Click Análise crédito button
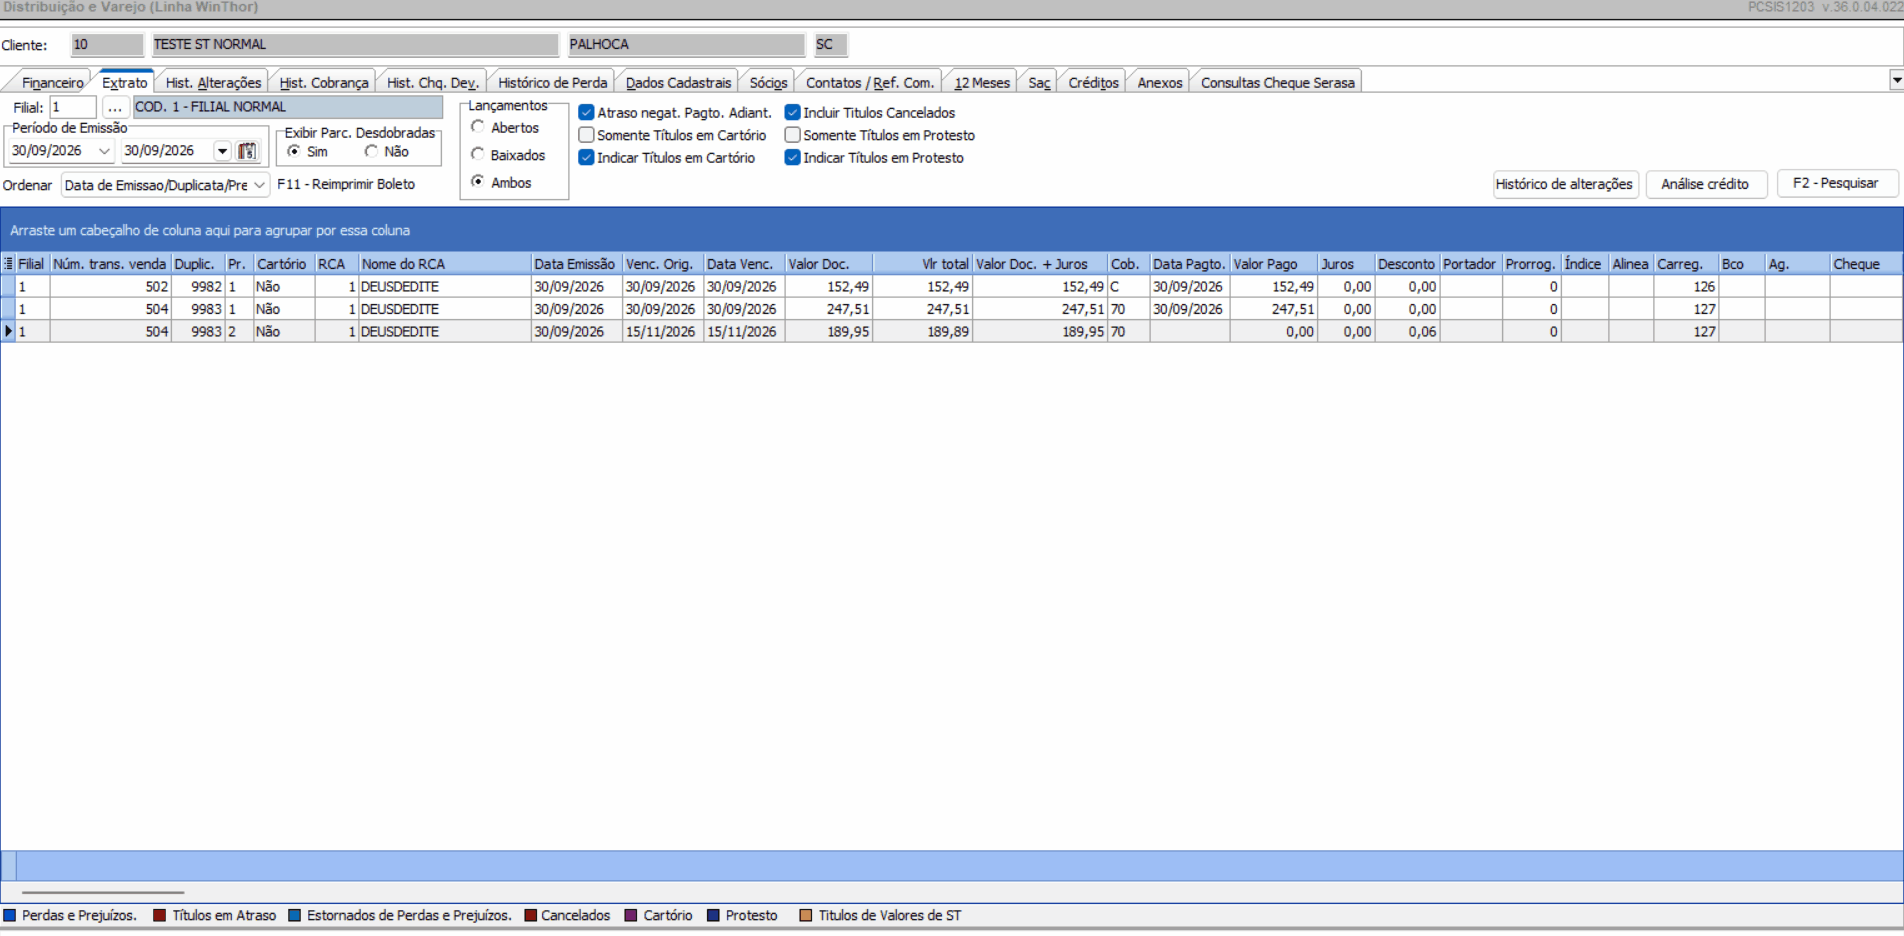 click(1705, 184)
